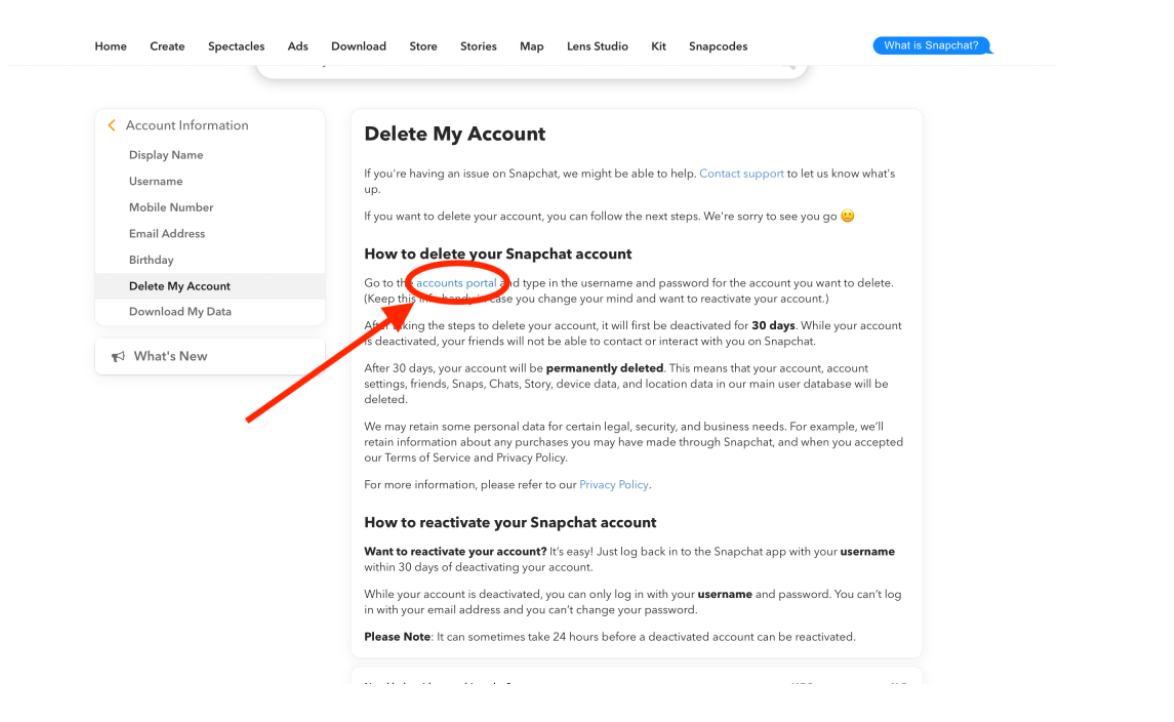The width and height of the screenshot is (1174, 722).
Task: Select Lens Studio in the navigation bar
Action: pyautogui.click(x=597, y=46)
